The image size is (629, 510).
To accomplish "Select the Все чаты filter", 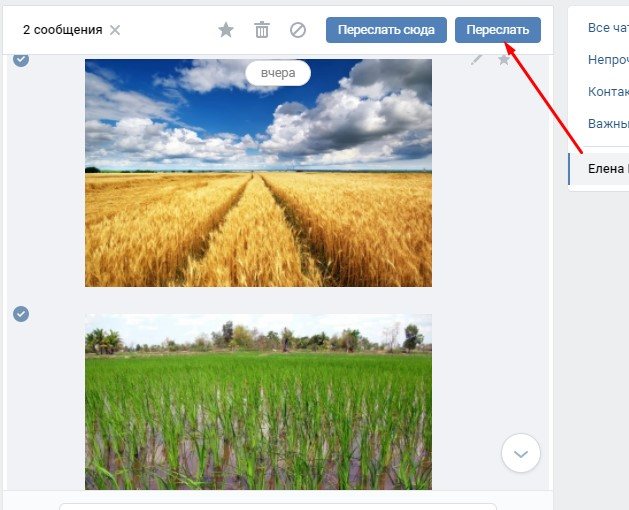I will point(608,28).
